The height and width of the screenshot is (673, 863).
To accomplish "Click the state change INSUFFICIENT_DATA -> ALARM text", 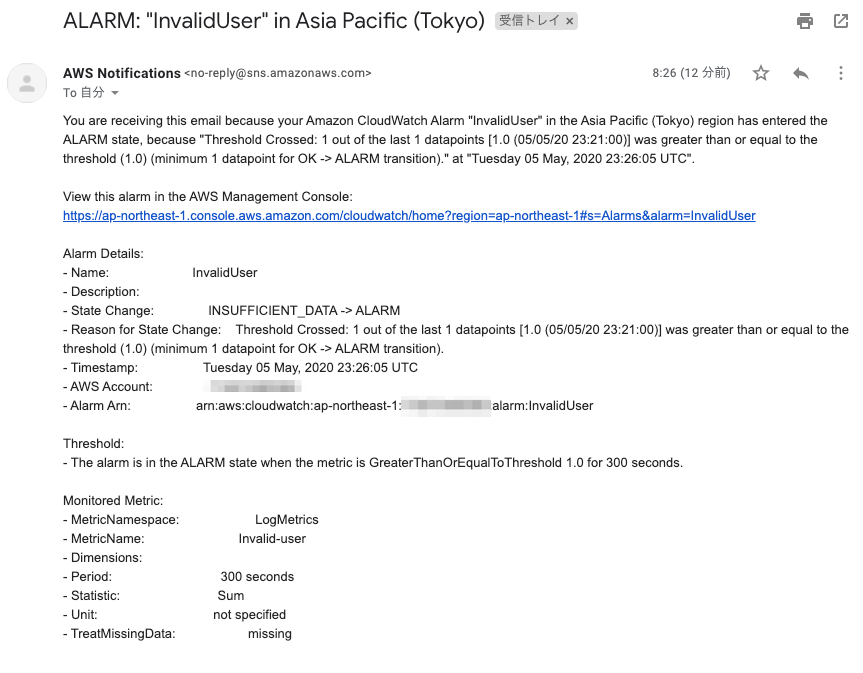I will pos(304,311).
